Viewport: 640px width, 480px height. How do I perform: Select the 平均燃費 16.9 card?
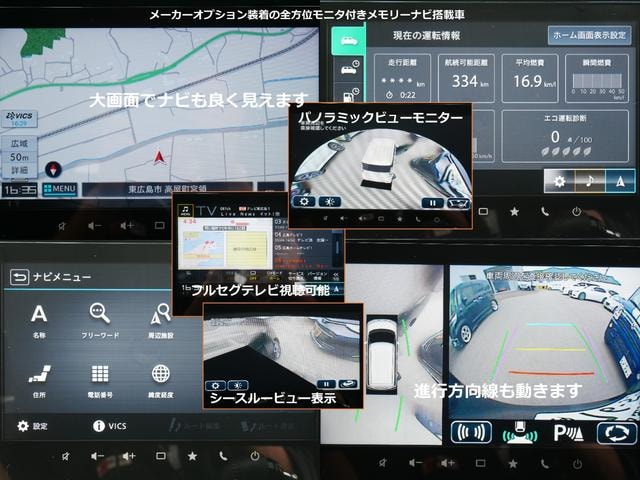coord(530,78)
